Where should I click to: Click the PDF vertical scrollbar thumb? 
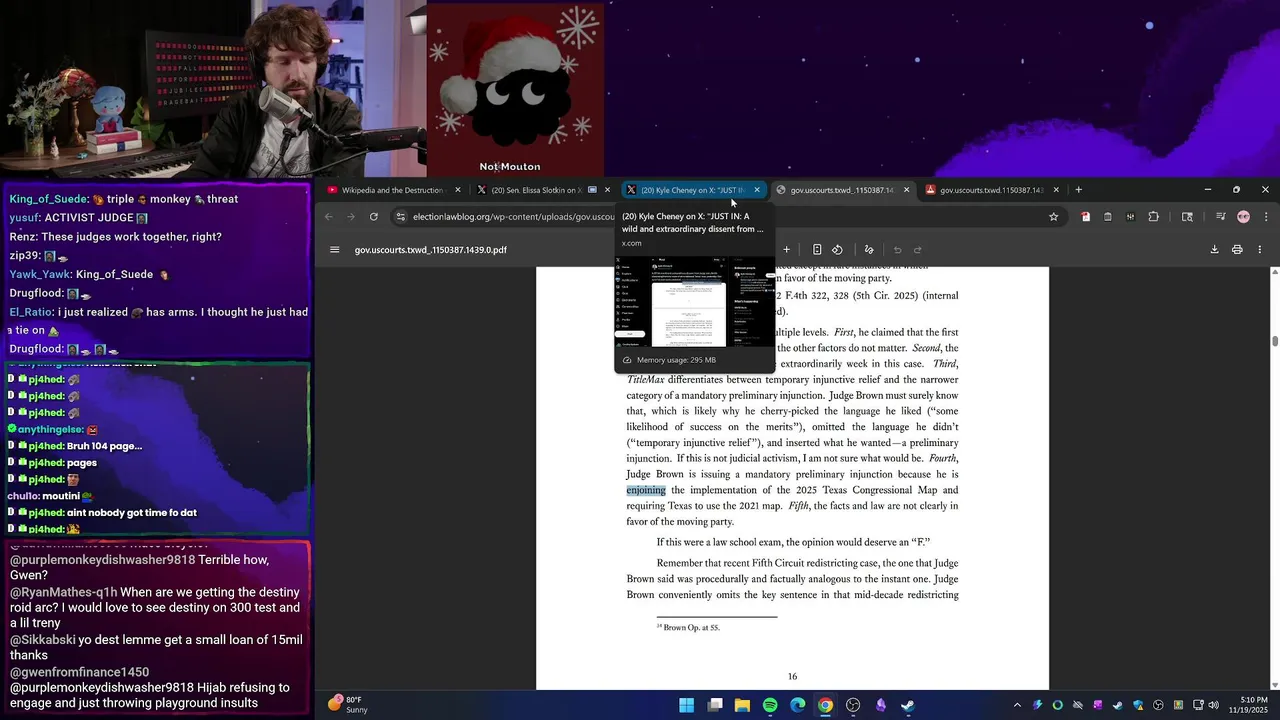coord(1275,341)
